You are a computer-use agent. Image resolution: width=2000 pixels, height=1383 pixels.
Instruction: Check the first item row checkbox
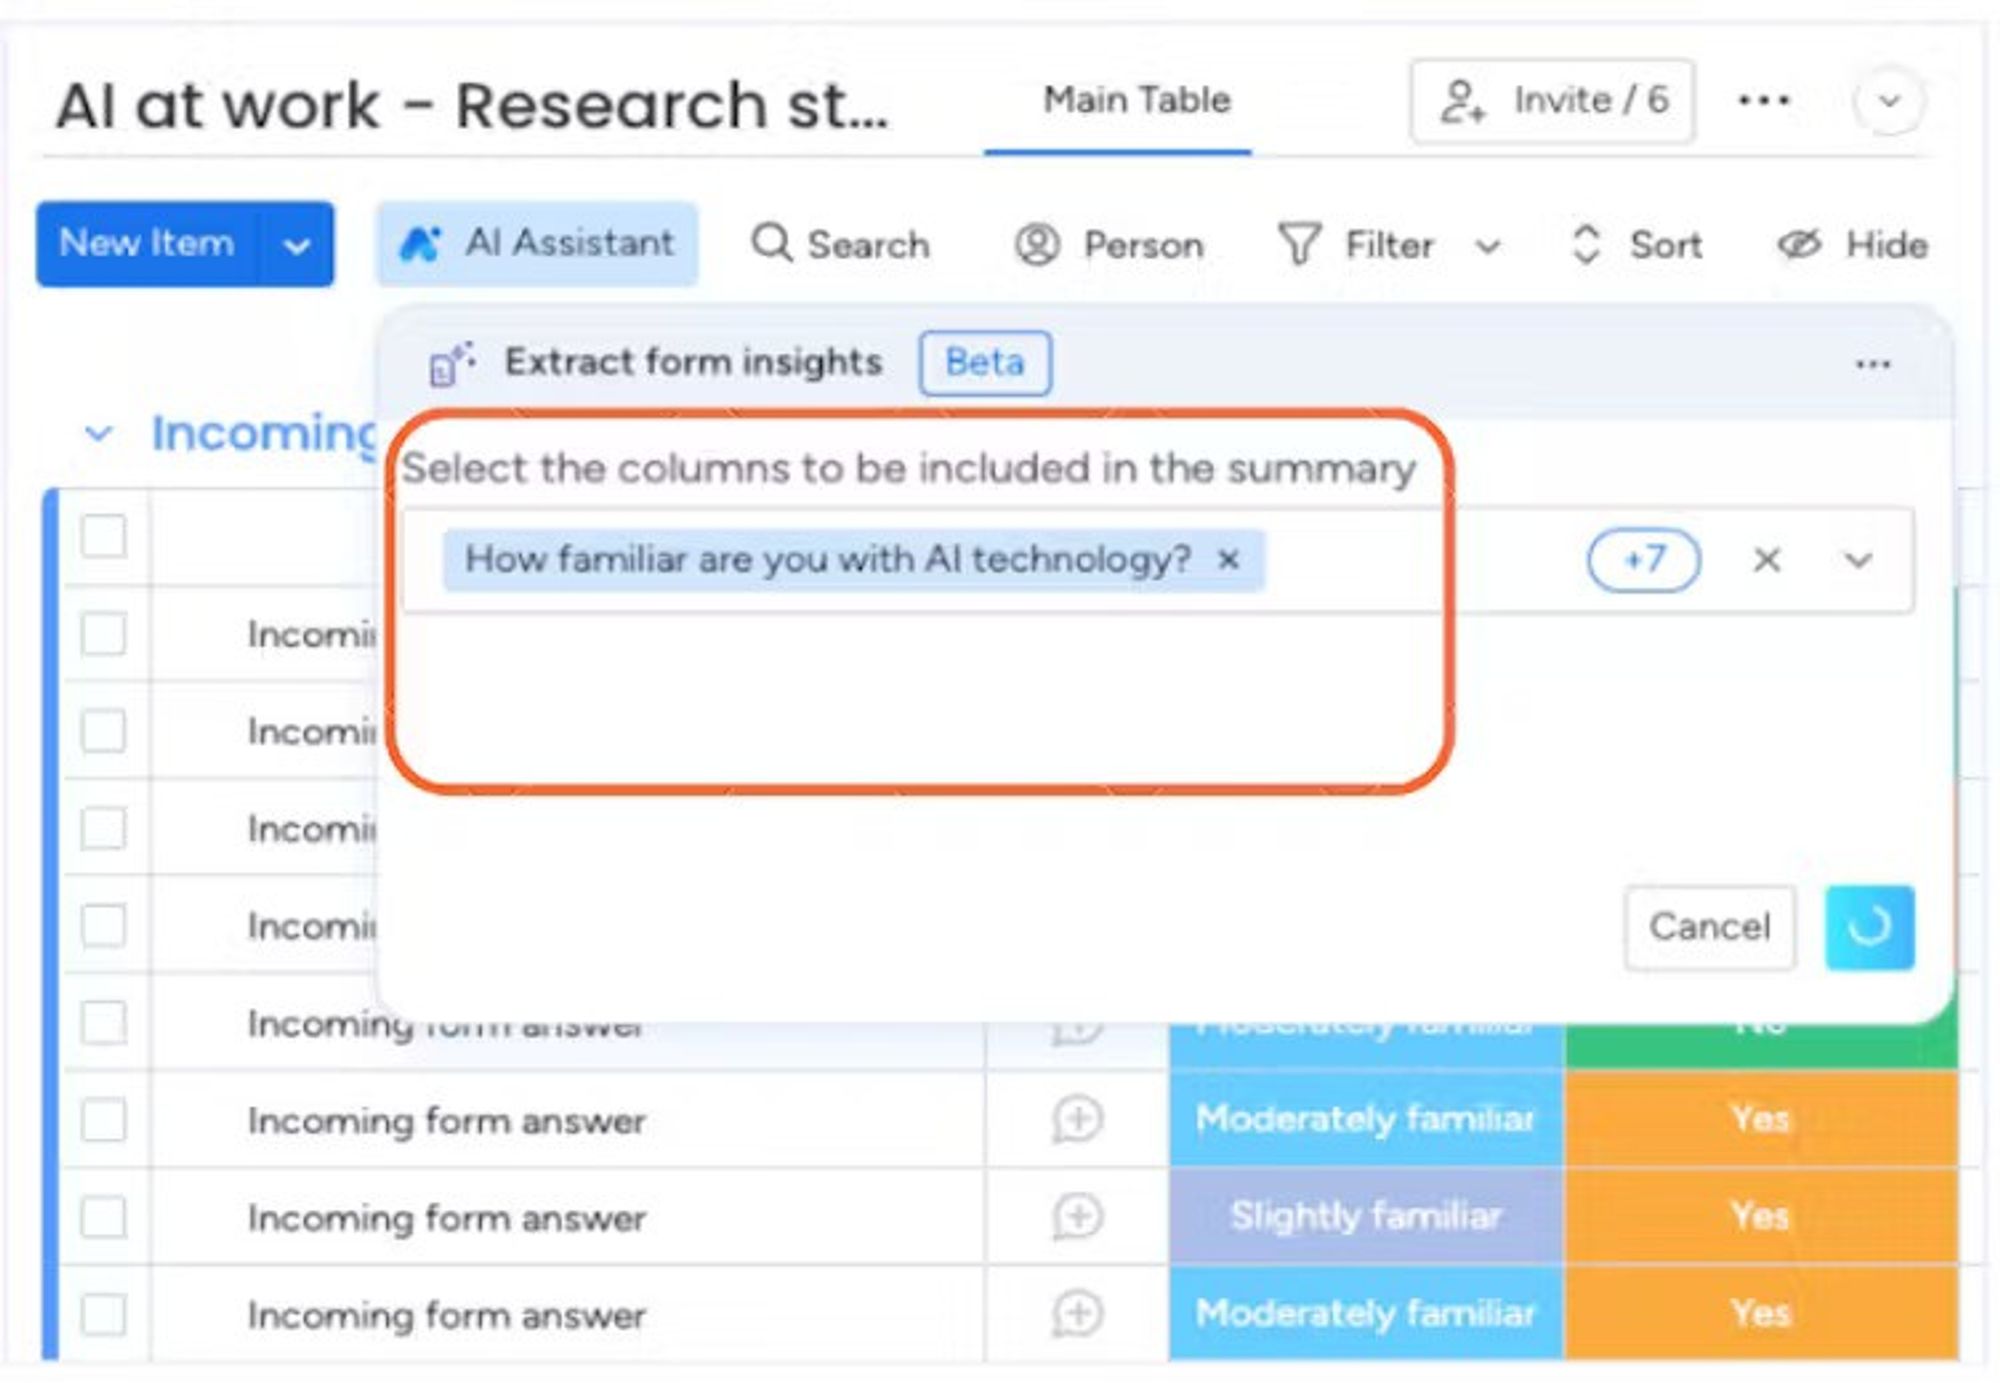click(x=104, y=633)
